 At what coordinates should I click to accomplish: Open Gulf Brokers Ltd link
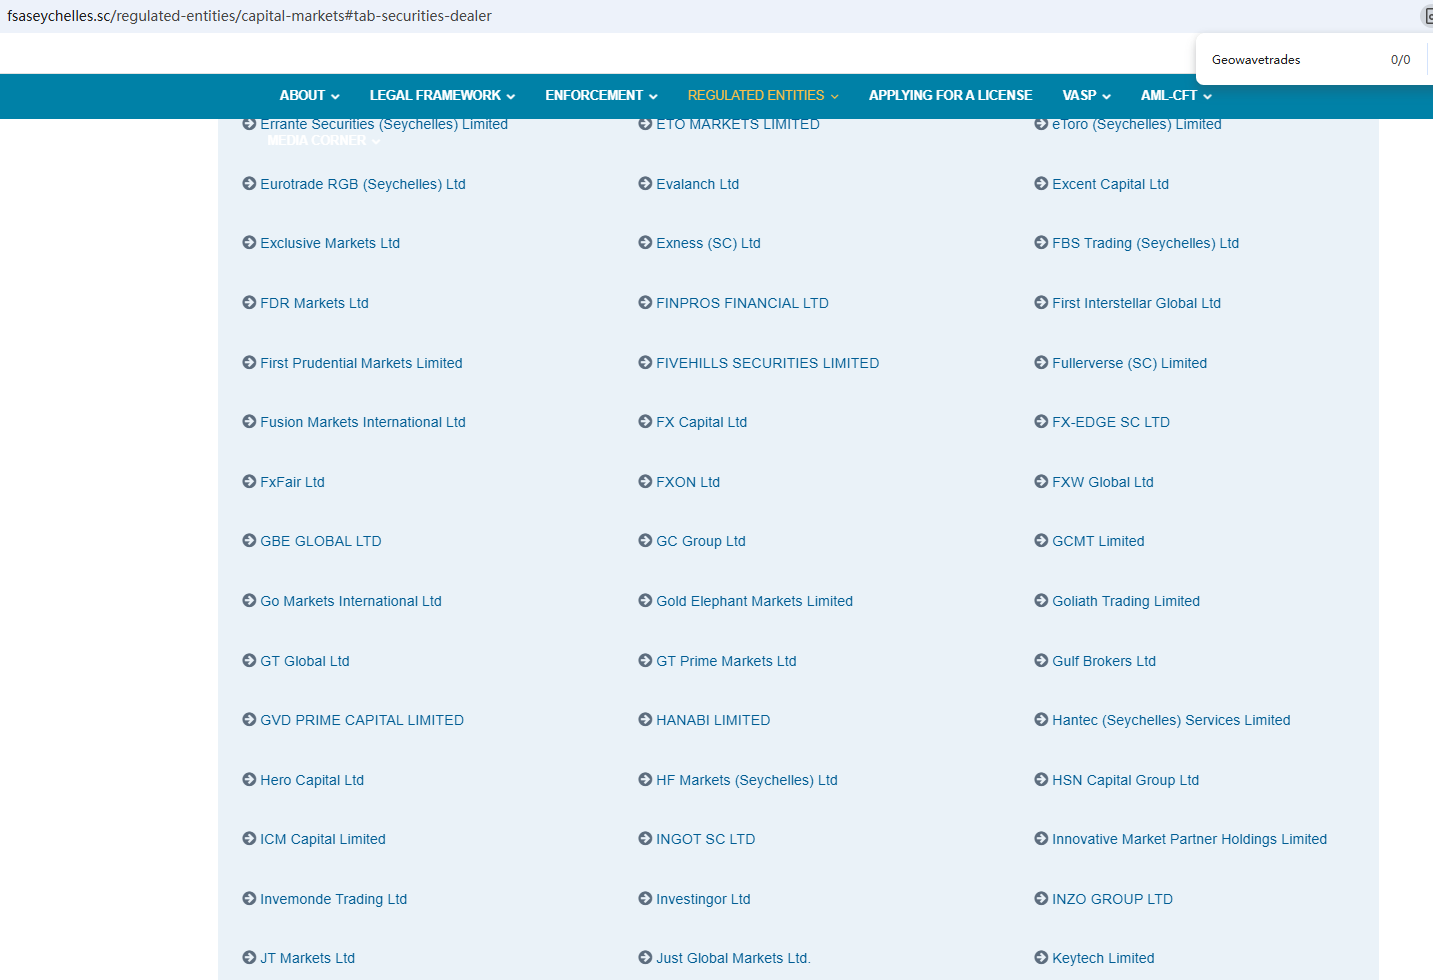(x=1104, y=661)
